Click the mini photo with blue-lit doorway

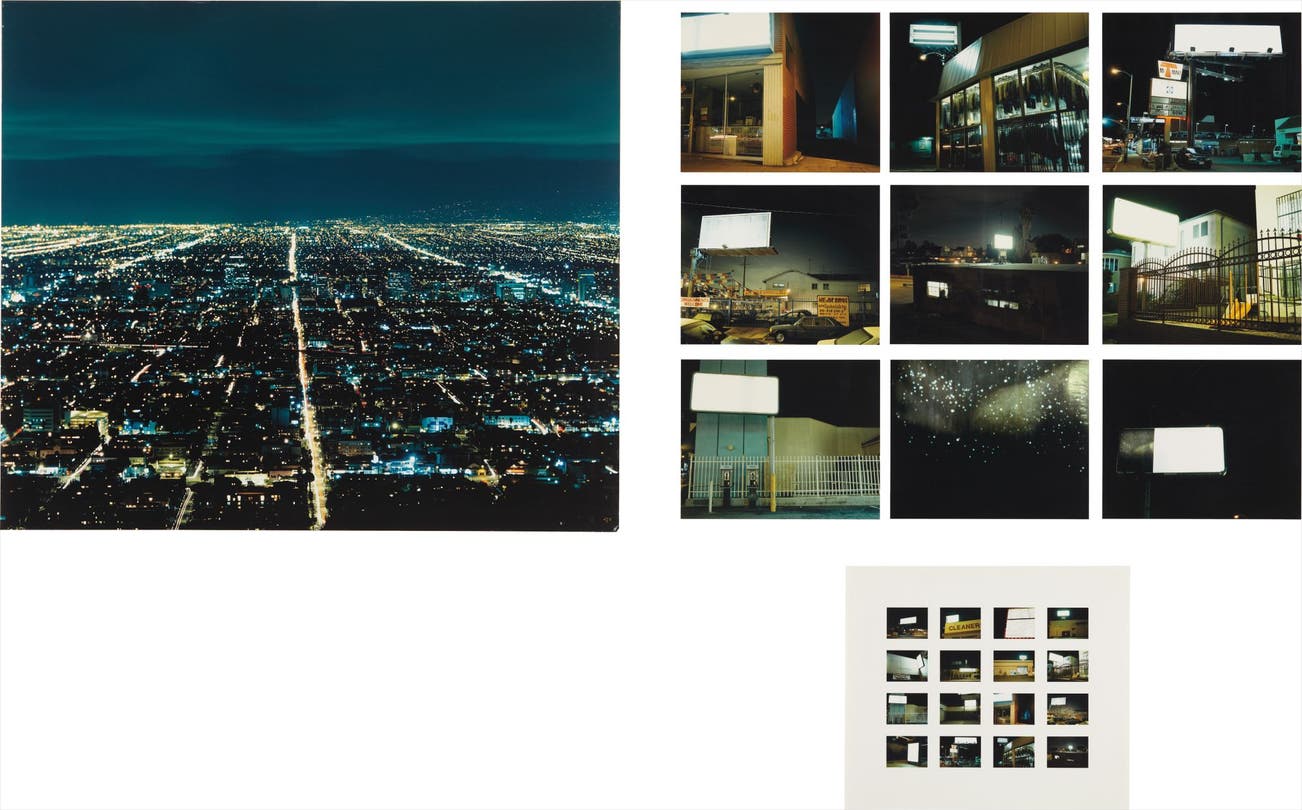click(1014, 709)
